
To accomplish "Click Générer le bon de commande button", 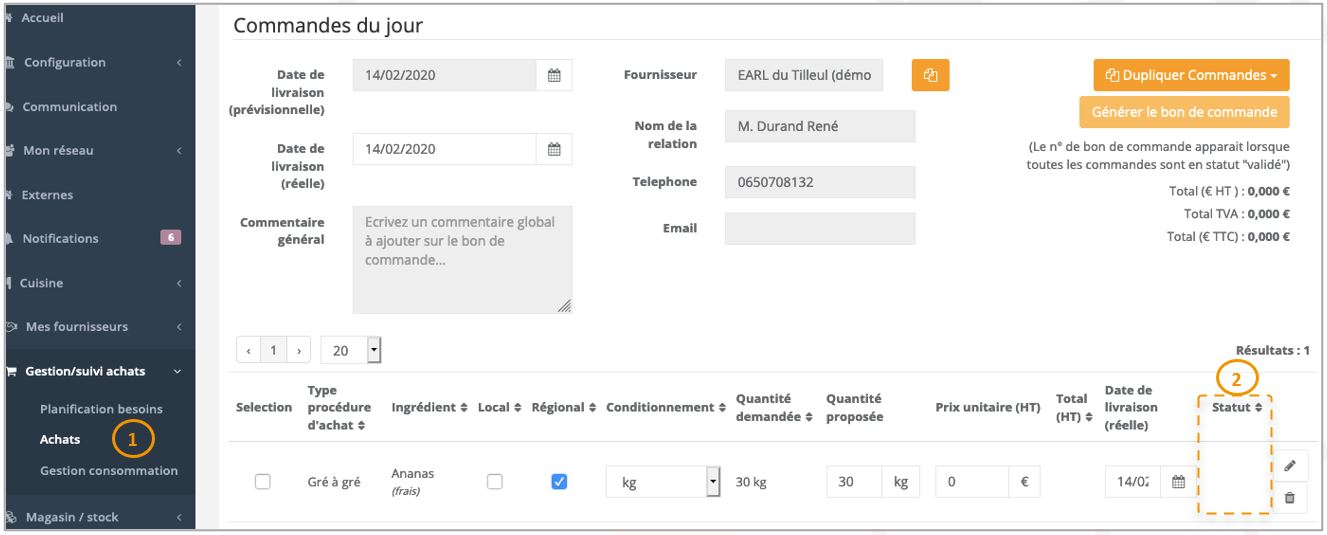I will pos(1184,112).
